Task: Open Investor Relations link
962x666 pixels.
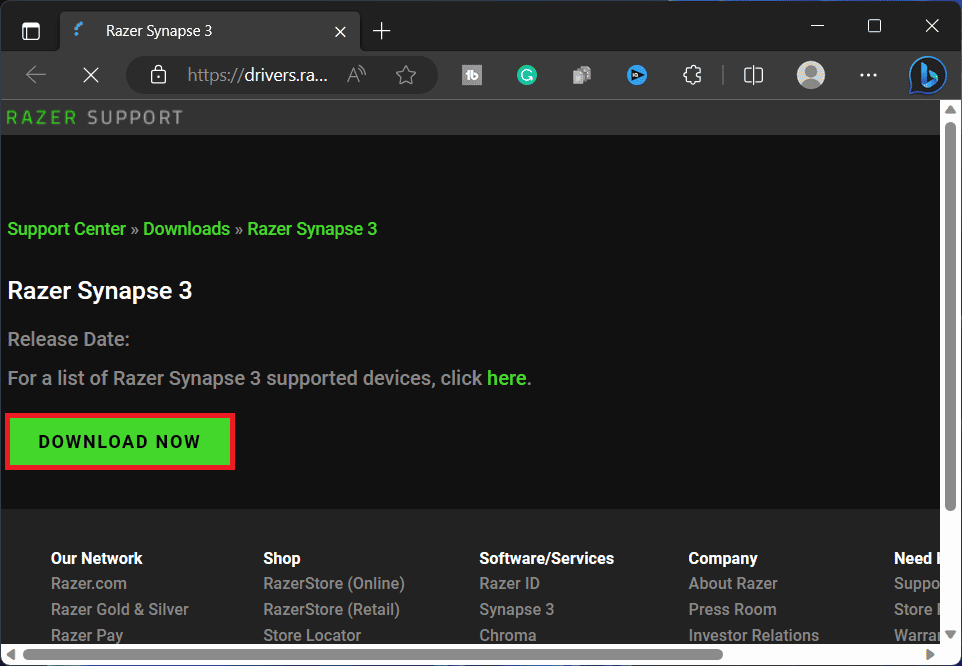Action: (753, 635)
